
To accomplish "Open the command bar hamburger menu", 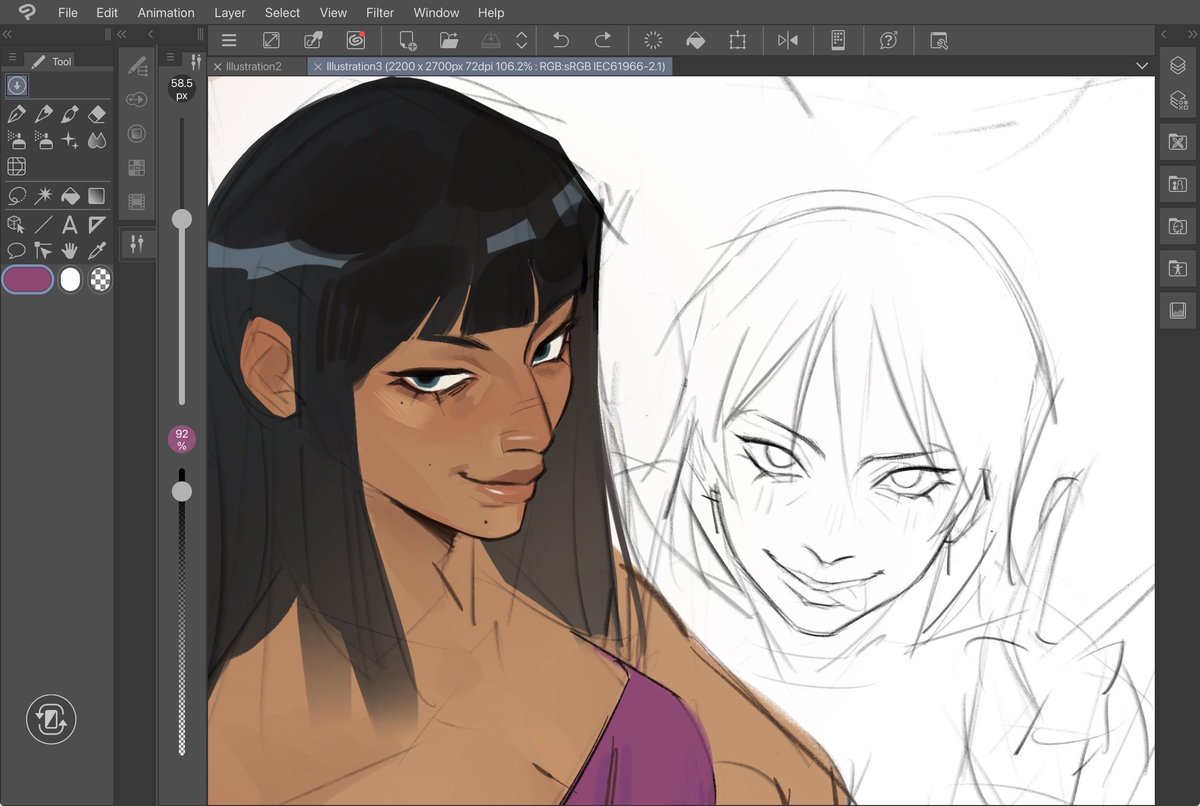I will (x=229, y=40).
